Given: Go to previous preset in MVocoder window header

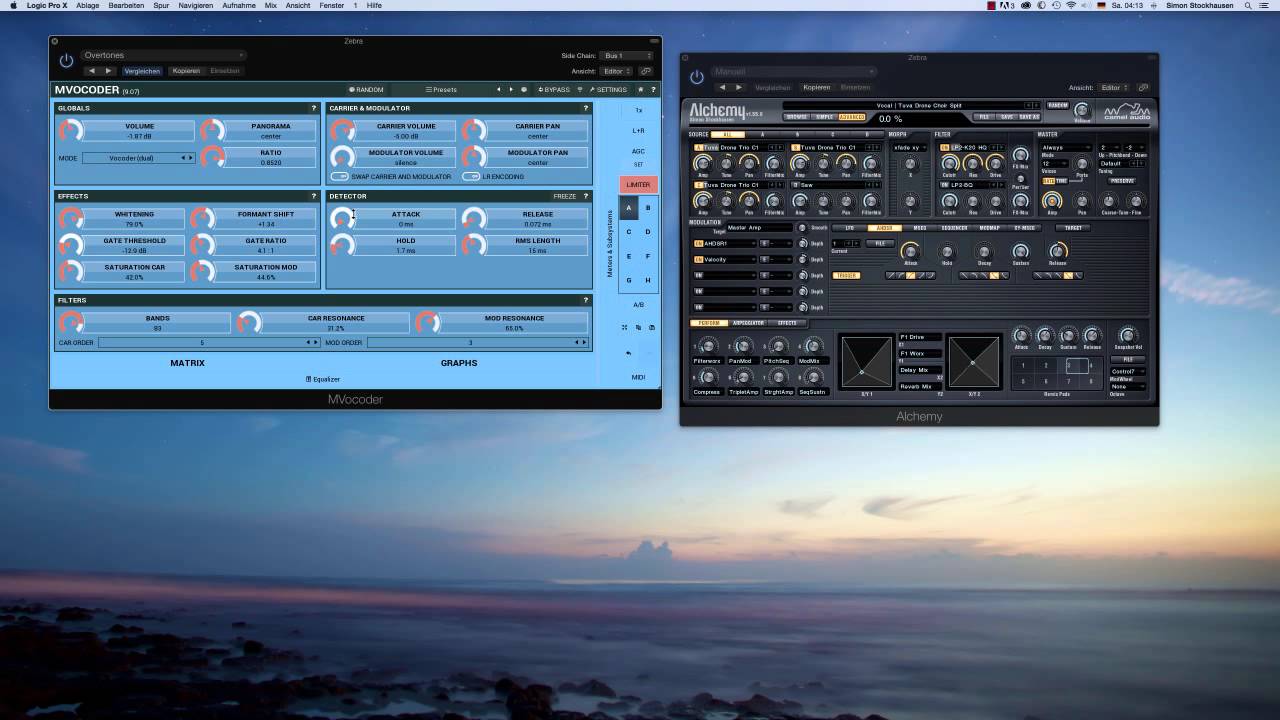Looking at the screenshot, I should [92, 71].
